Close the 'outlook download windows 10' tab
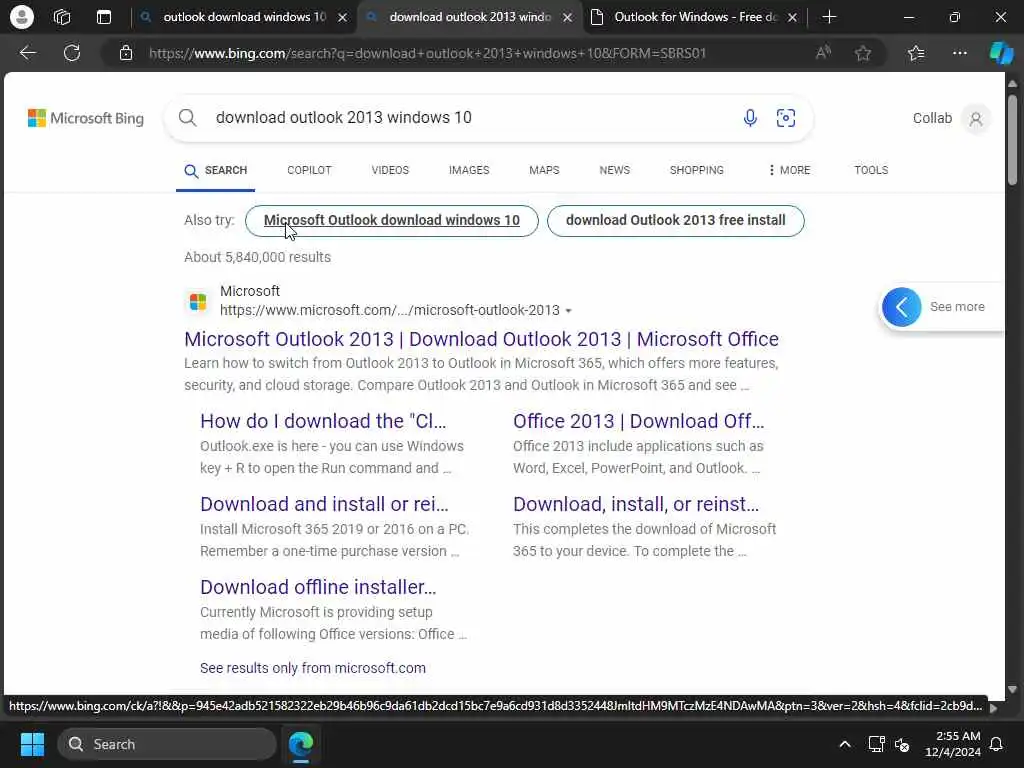 point(342,17)
